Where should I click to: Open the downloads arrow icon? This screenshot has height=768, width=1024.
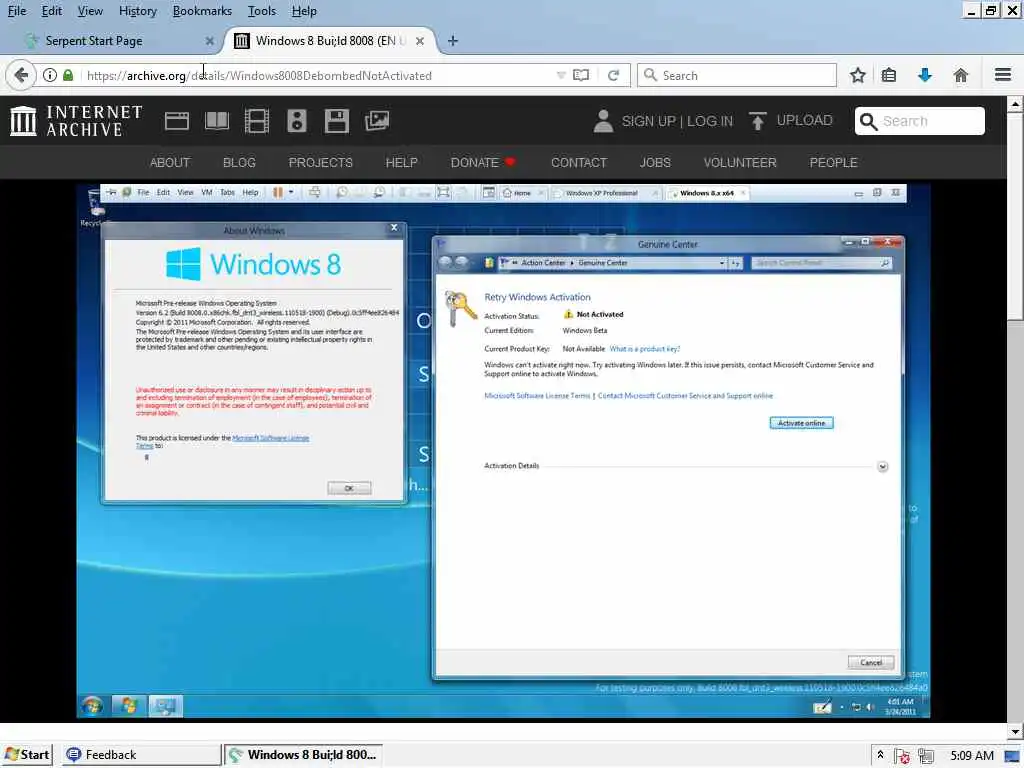point(924,75)
